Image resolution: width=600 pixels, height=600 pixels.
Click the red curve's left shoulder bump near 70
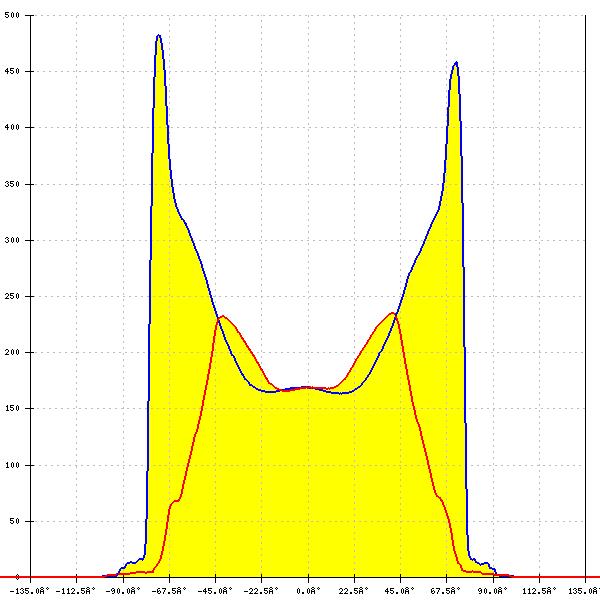point(175,501)
